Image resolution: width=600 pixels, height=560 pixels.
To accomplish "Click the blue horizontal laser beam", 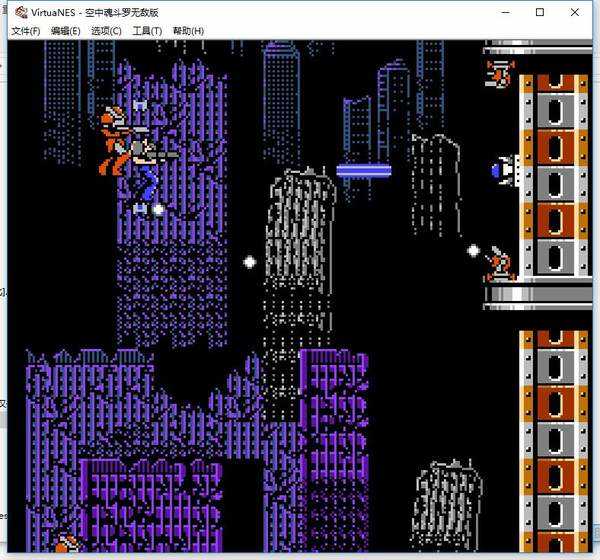I will click(363, 170).
